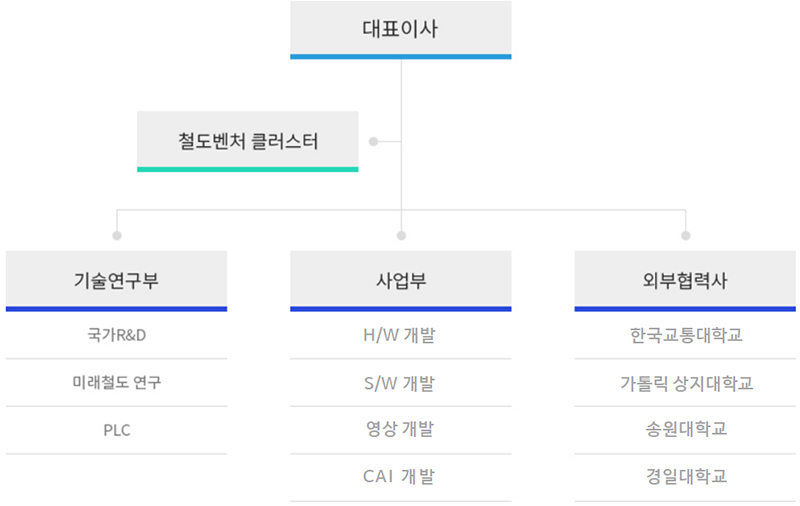Click the connector dot above 기술연구부
Image resolution: width=800 pixels, height=506 pixels.
[x=117, y=236]
